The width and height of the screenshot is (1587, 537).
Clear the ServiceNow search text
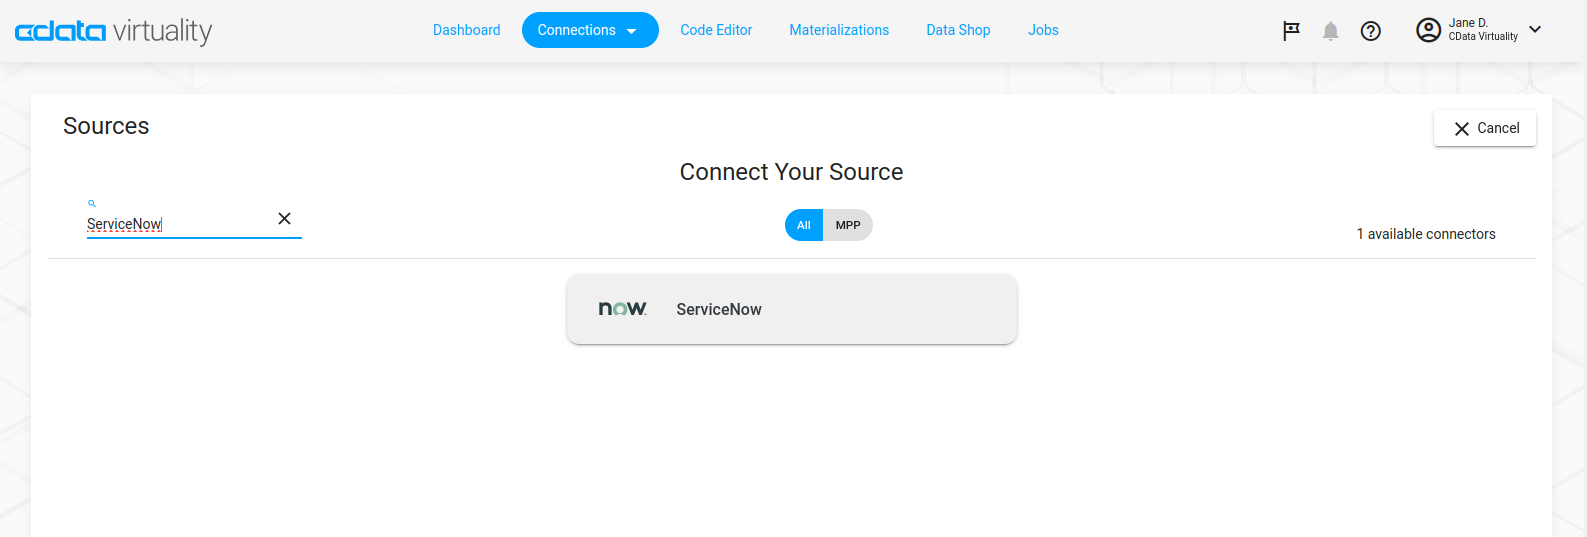coord(284,219)
